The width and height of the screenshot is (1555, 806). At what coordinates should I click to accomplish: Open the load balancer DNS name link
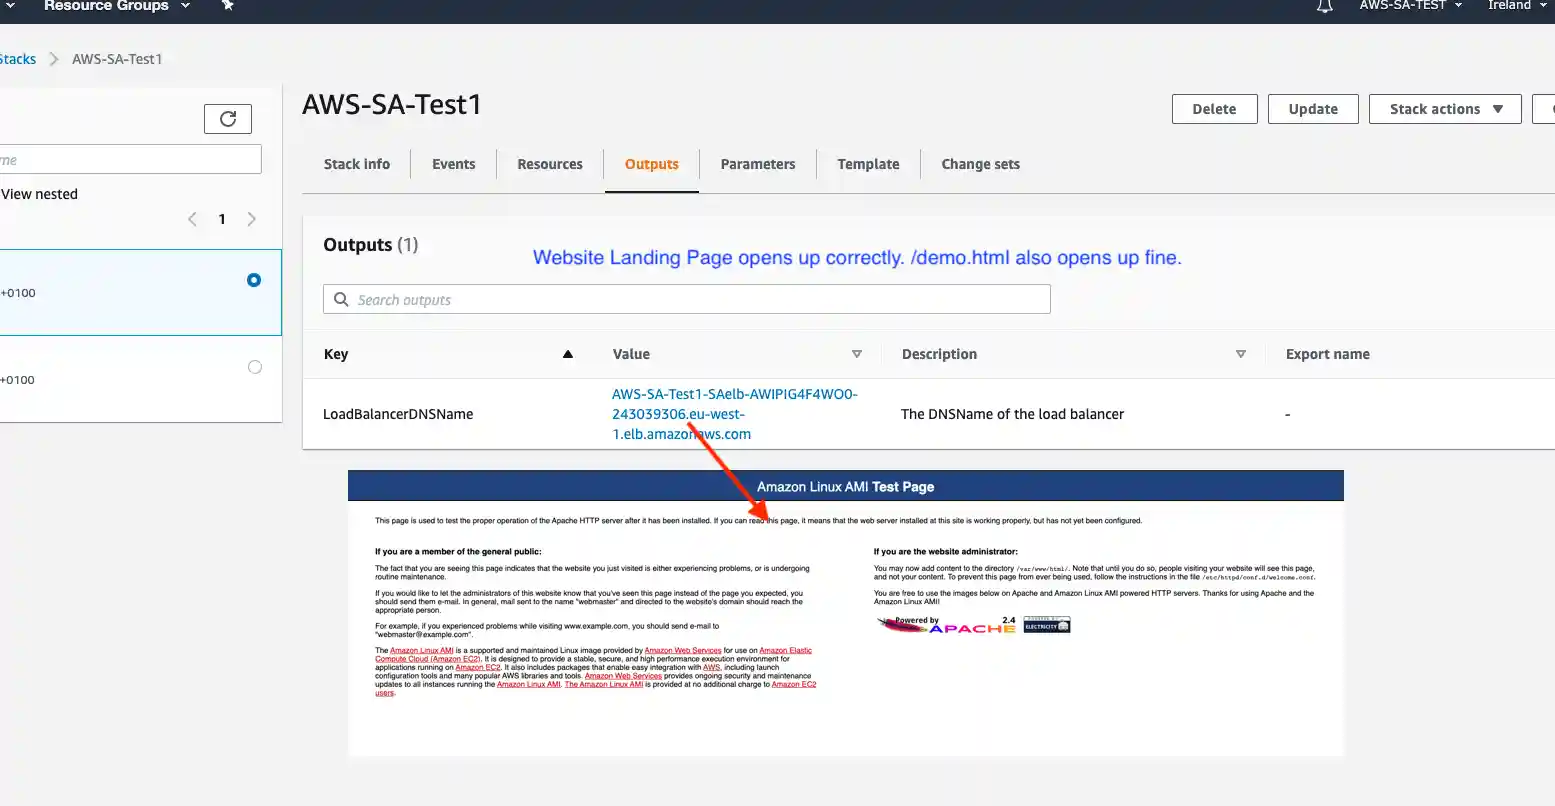coord(735,414)
